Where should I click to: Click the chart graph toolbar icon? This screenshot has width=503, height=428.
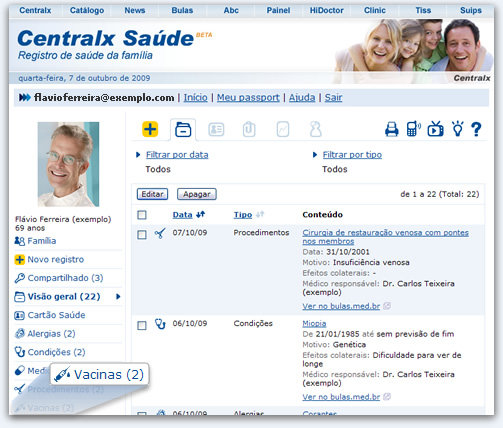tap(283, 129)
